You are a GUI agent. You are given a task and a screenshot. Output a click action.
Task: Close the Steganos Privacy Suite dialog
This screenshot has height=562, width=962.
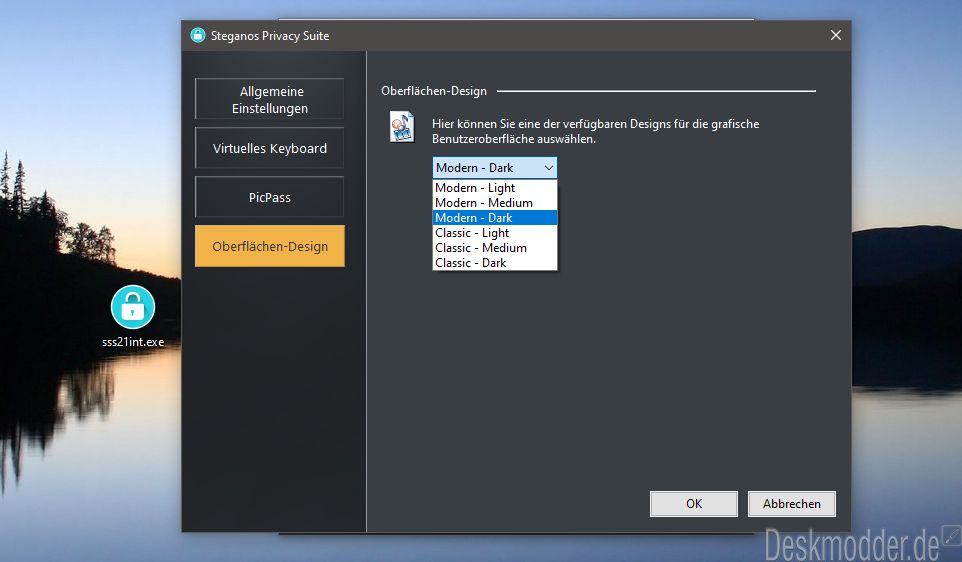point(836,36)
